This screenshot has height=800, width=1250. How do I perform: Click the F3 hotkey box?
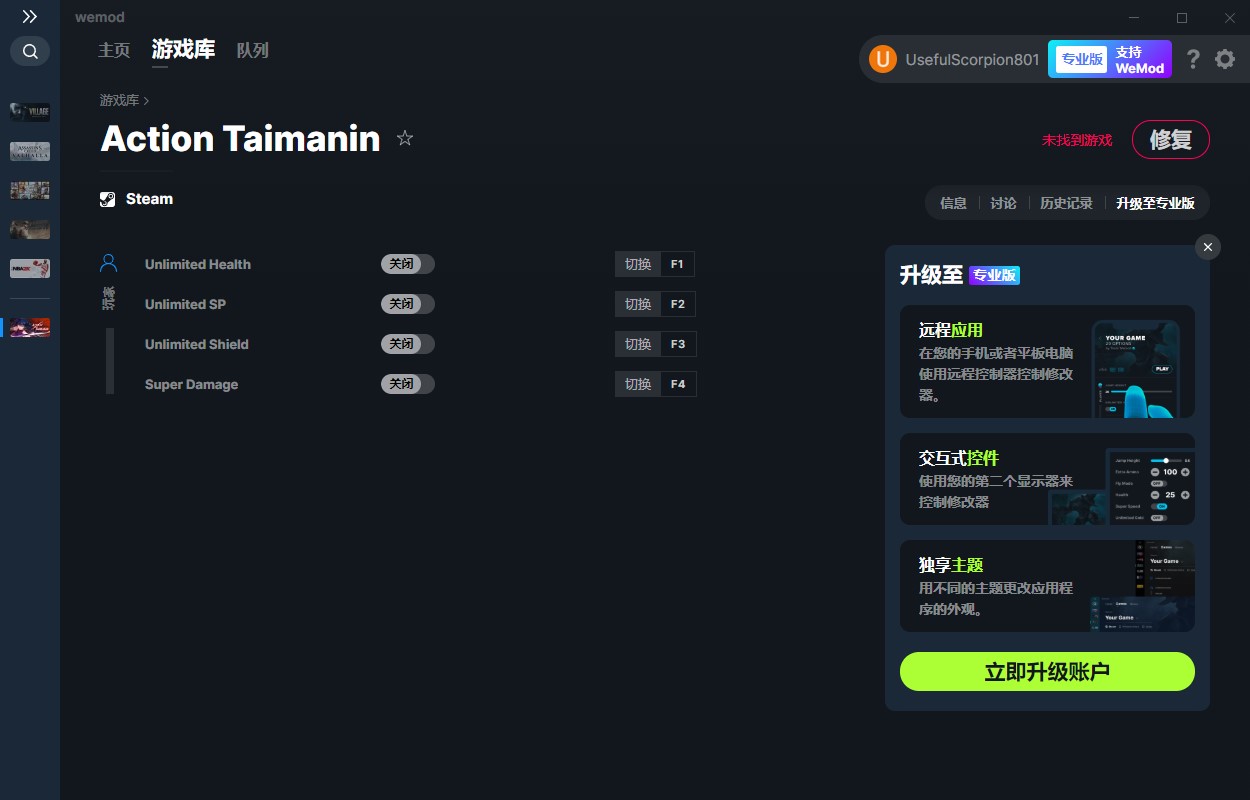[x=678, y=344]
